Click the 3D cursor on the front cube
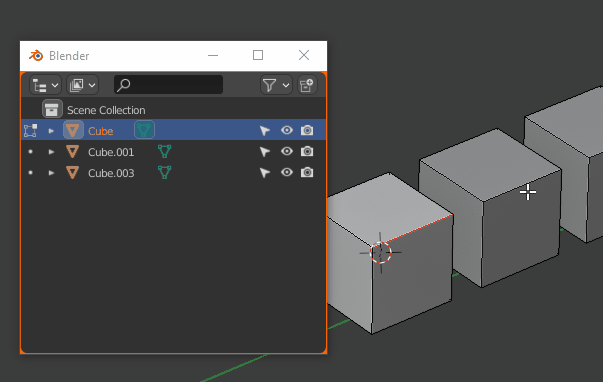Screen dimensions: 603x382 pos(380,252)
